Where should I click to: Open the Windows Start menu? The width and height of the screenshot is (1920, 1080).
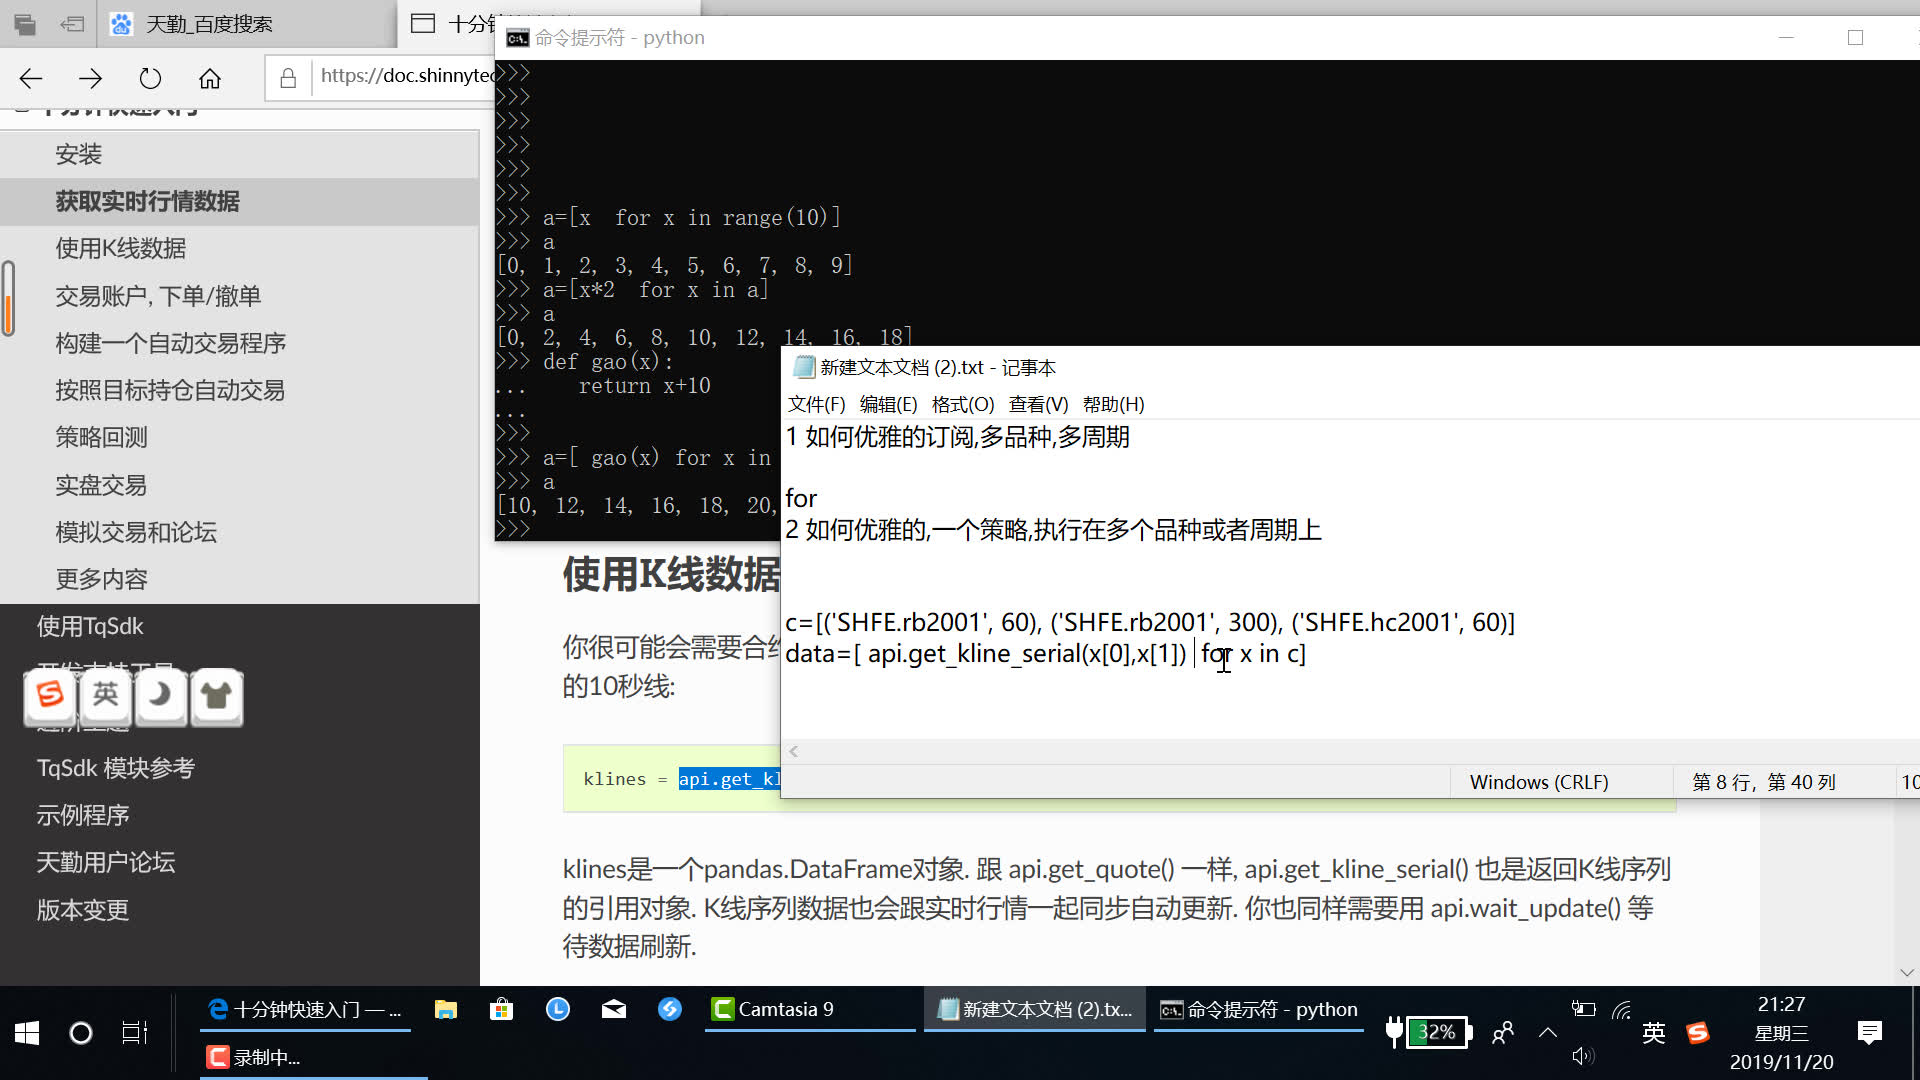(27, 1033)
